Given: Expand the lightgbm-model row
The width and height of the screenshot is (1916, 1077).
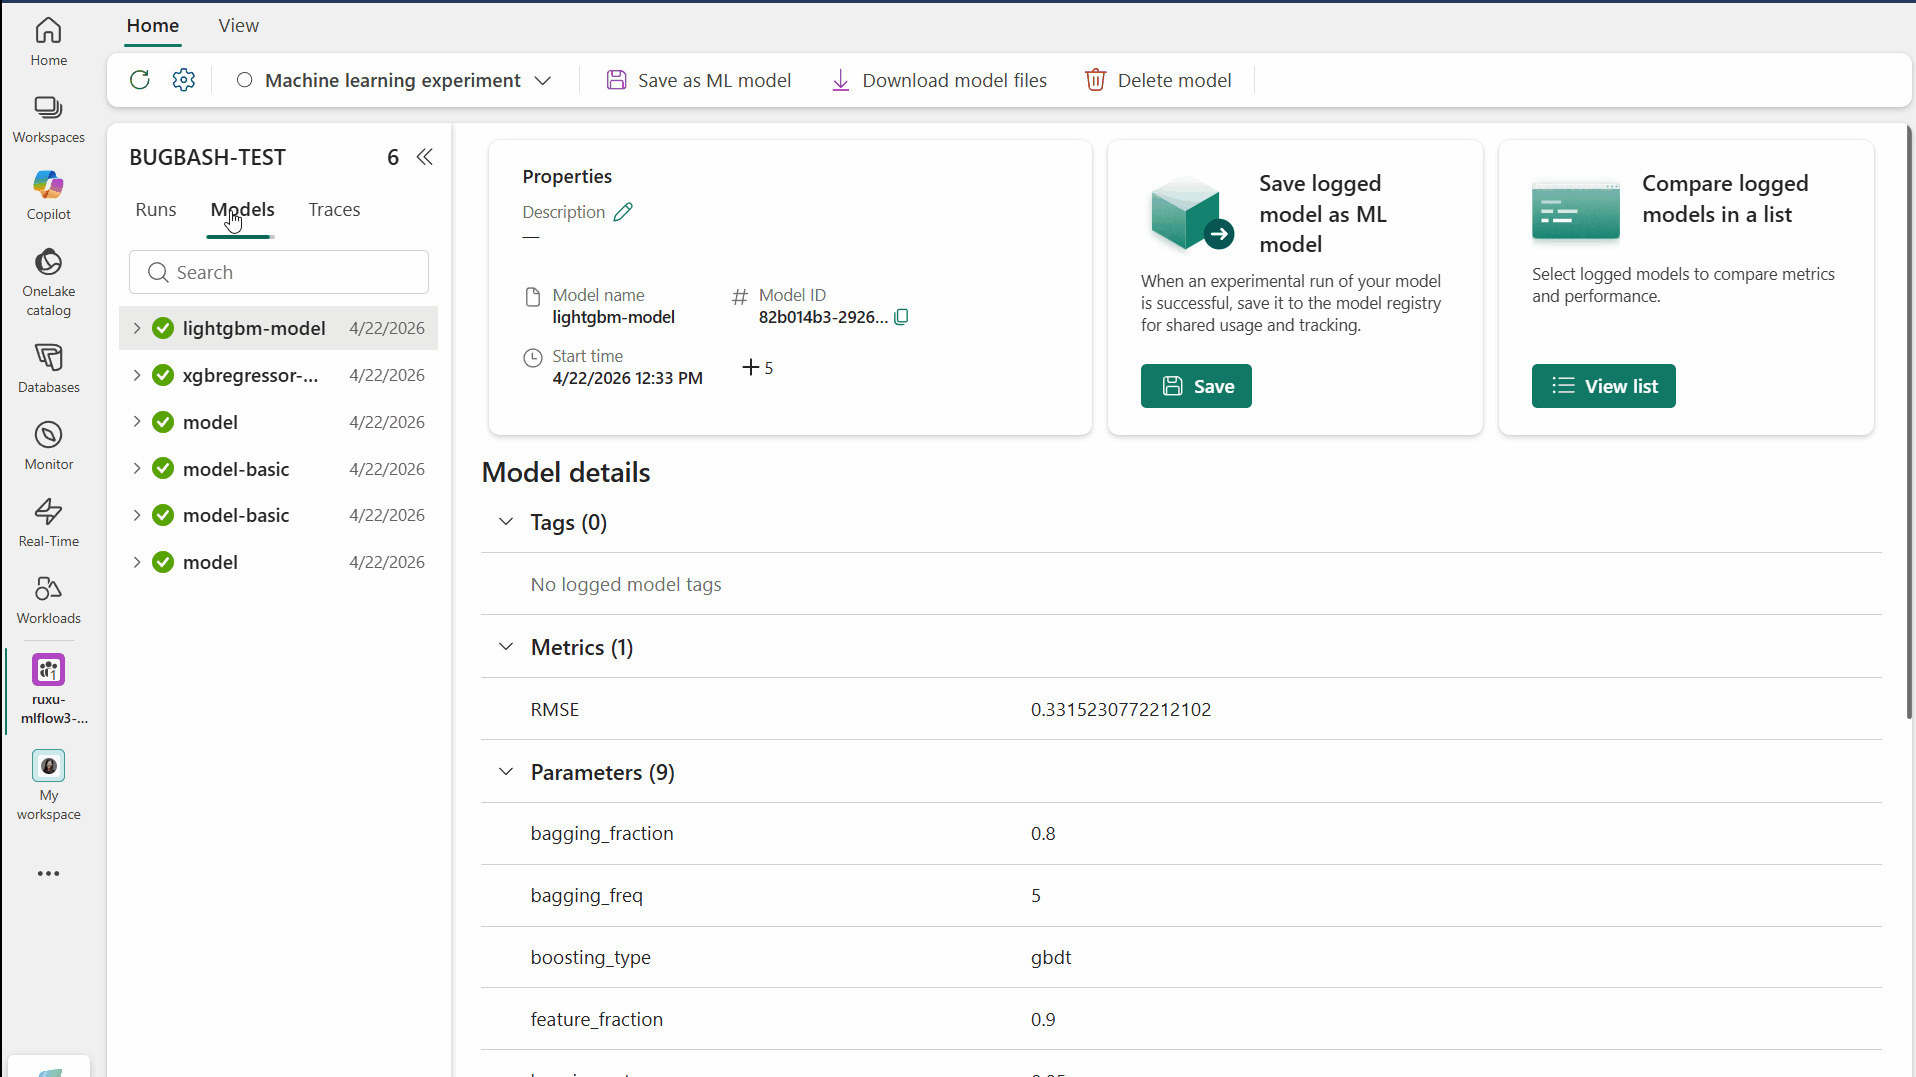Looking at the screenshot, I should click(x=137, y=328).
